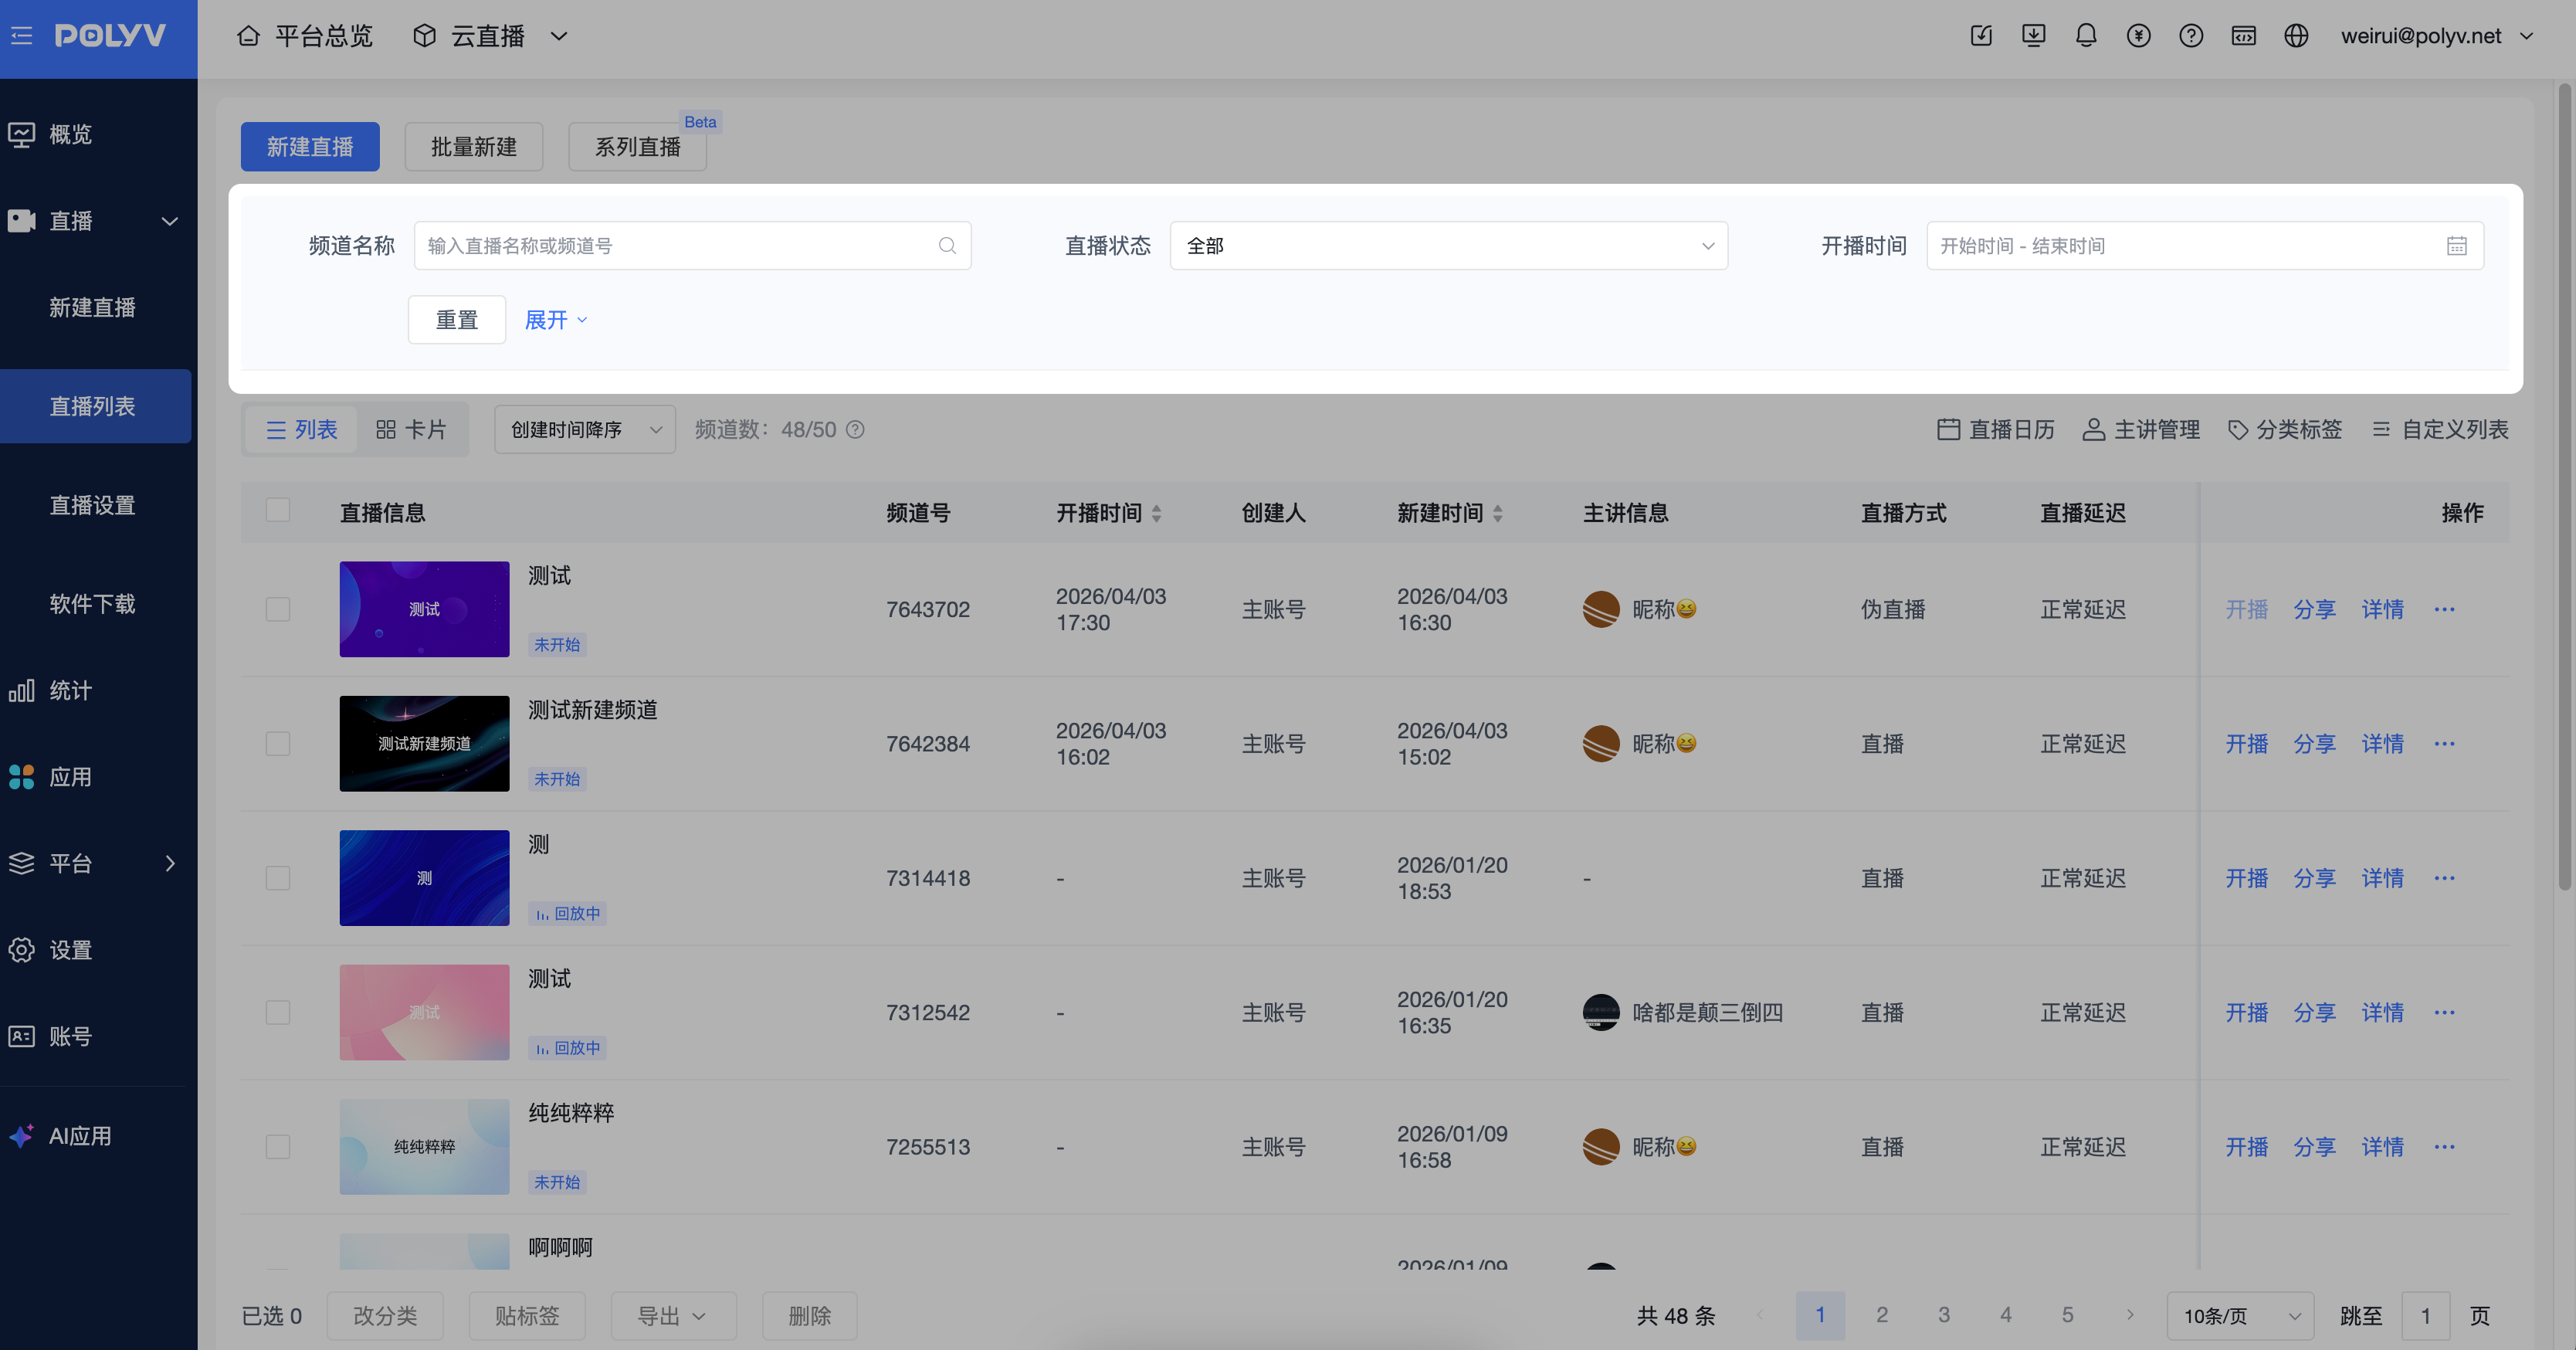Switch to 列表 list view
Viewport: 2576px width, 1350px height.
click(301, 430)
